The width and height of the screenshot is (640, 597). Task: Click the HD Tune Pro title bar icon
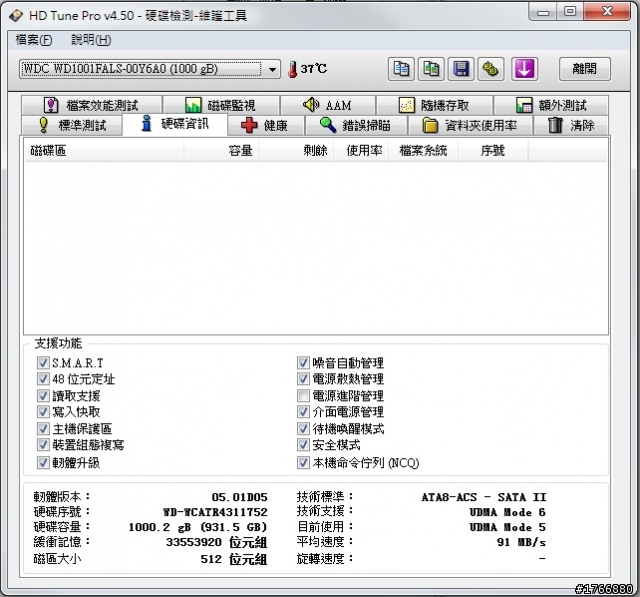coord(16,16)
